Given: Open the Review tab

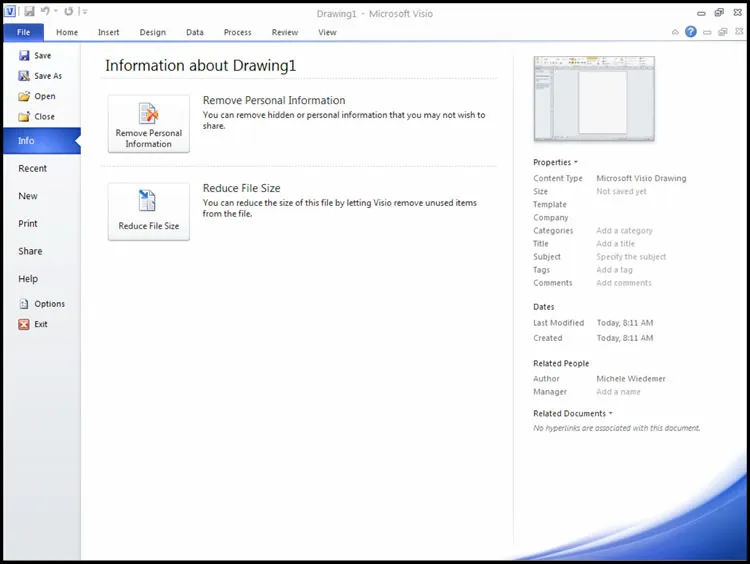Looking at the screenshot, I should 285,32.
